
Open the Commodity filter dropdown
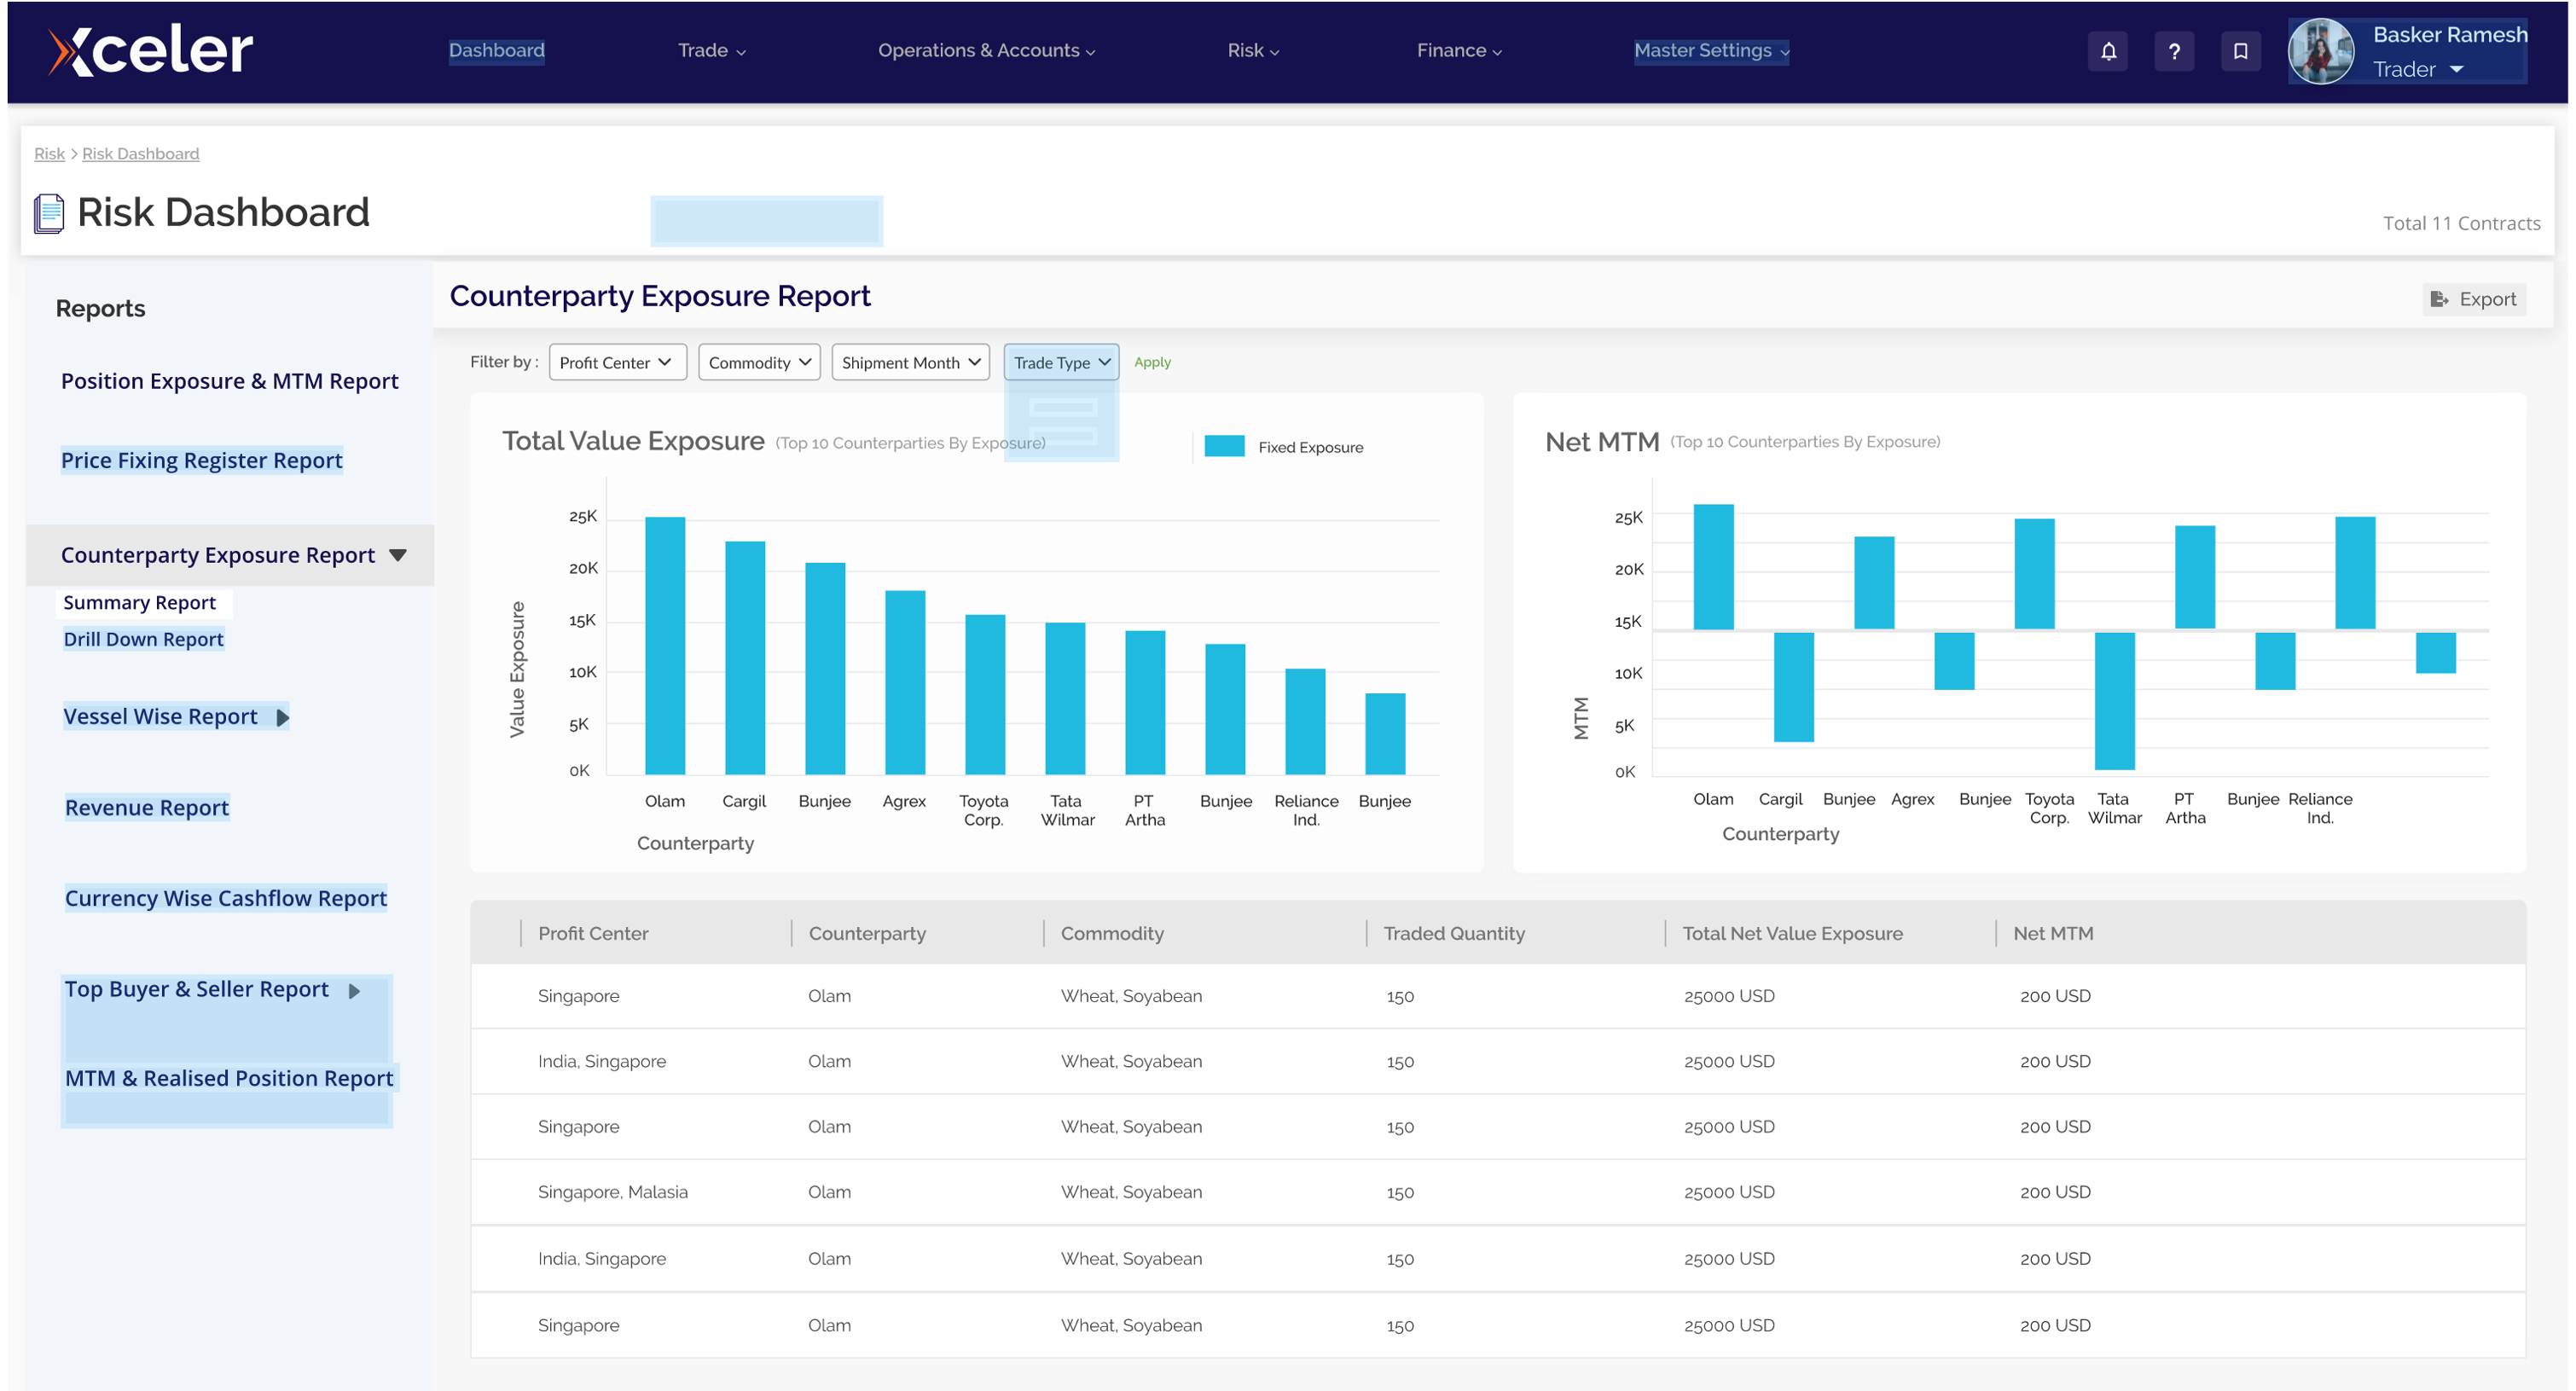coord(759,362)
